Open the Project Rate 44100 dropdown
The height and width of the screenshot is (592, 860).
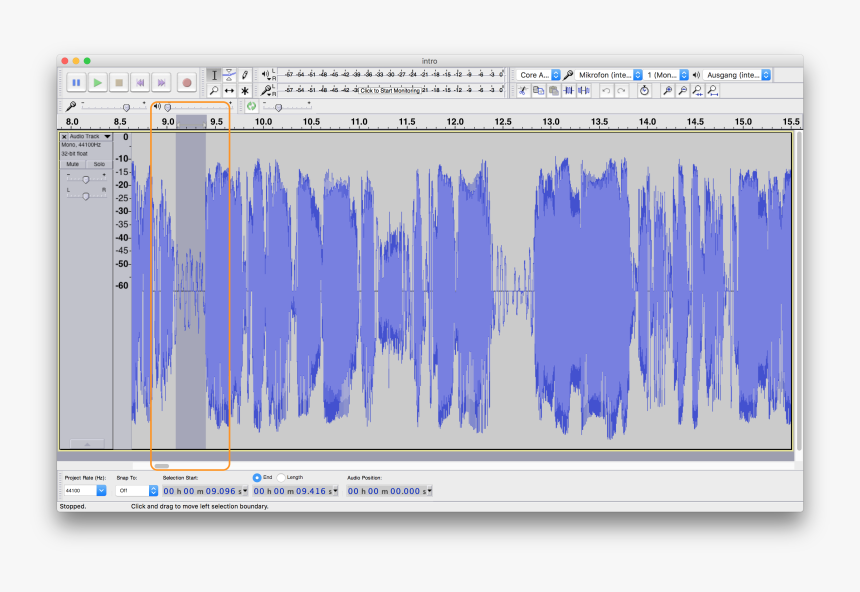101,490
